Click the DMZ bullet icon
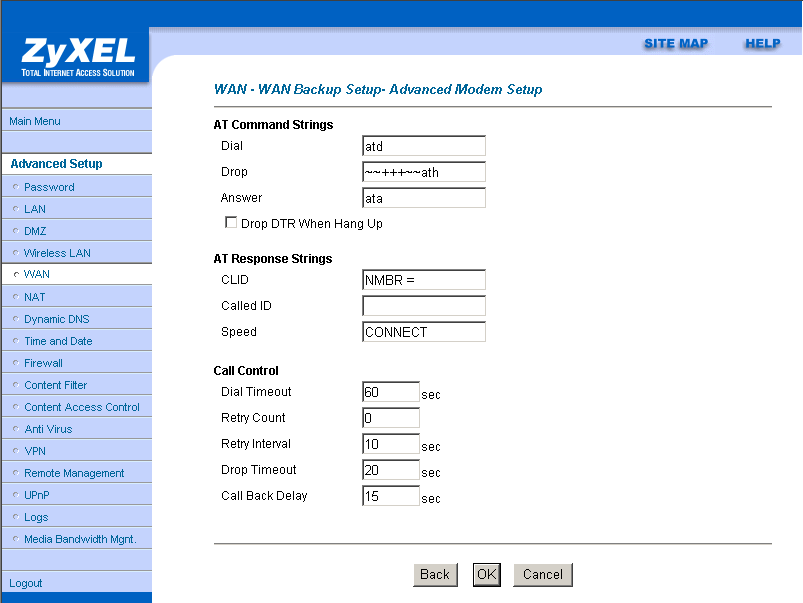 pos(16,231)
